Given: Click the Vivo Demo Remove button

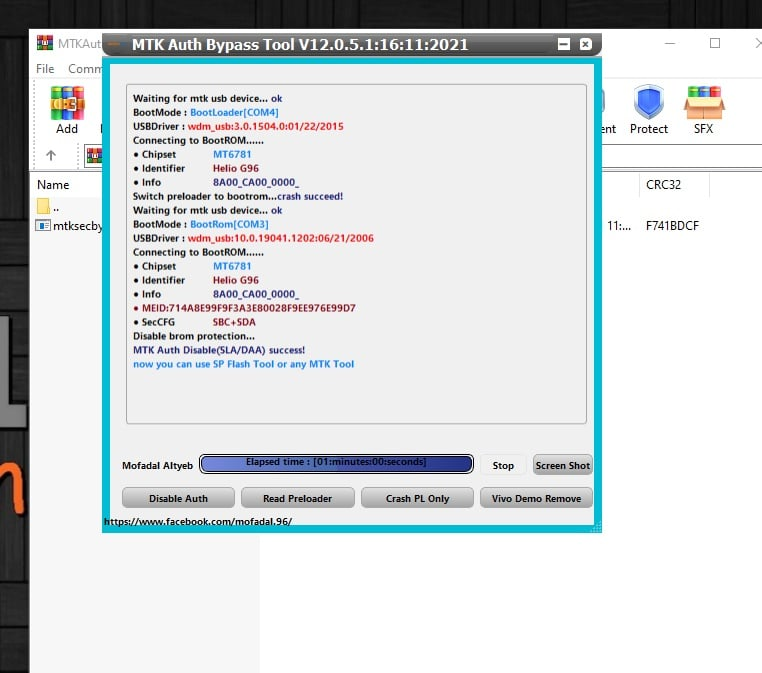Looking at the screenshot, I should 536,498.
